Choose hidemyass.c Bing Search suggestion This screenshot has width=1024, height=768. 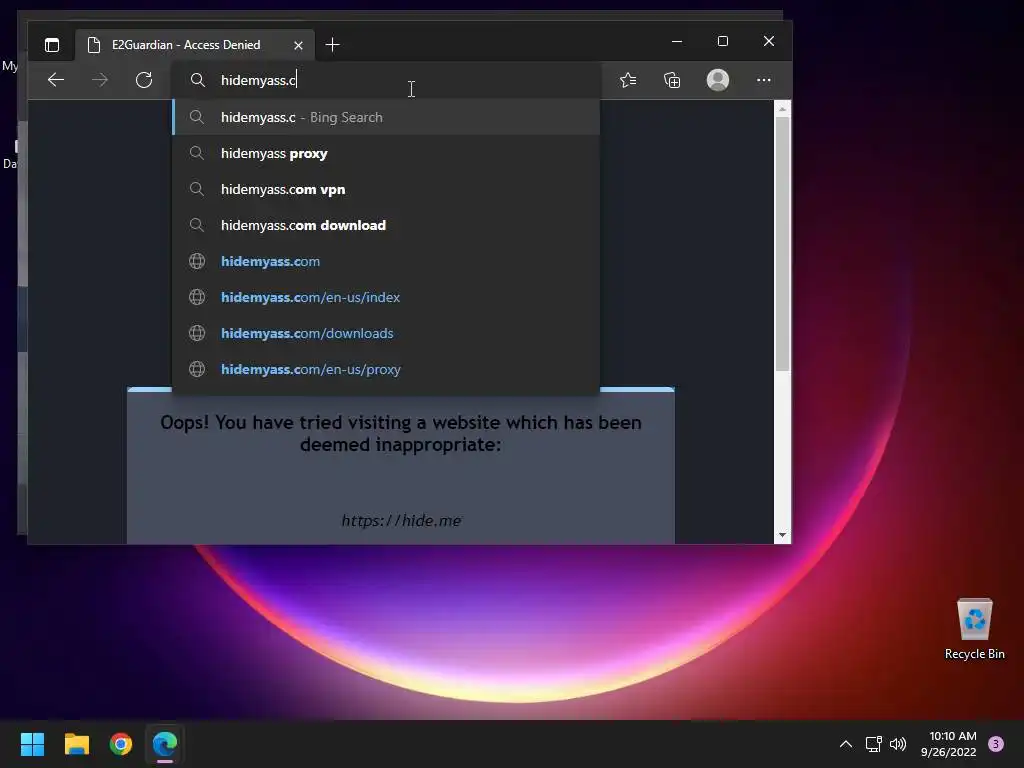click(x=386, y=118)
